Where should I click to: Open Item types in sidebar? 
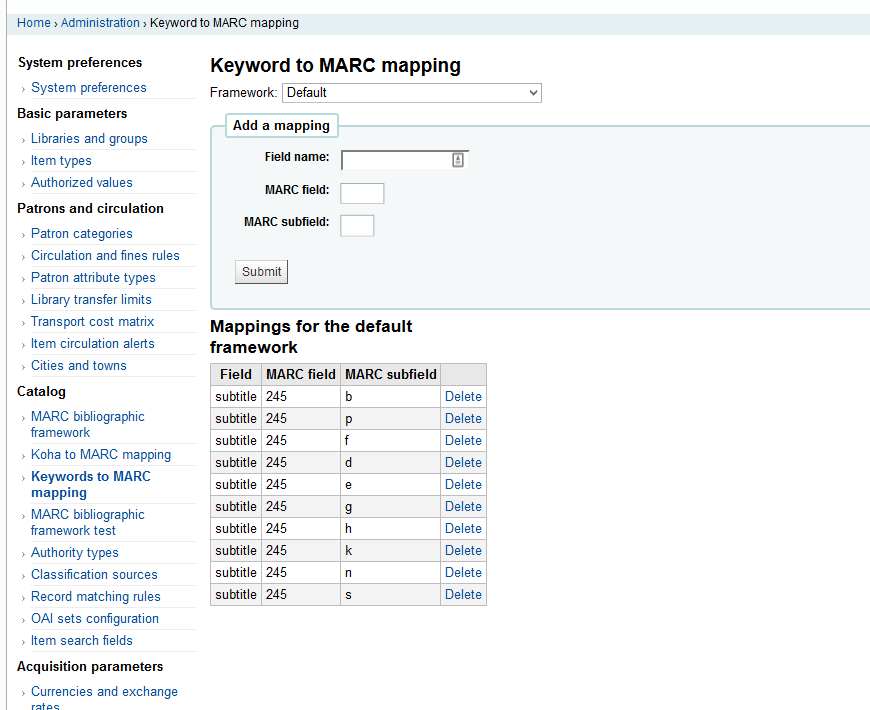pyautogui.click(x=61, y=161)
